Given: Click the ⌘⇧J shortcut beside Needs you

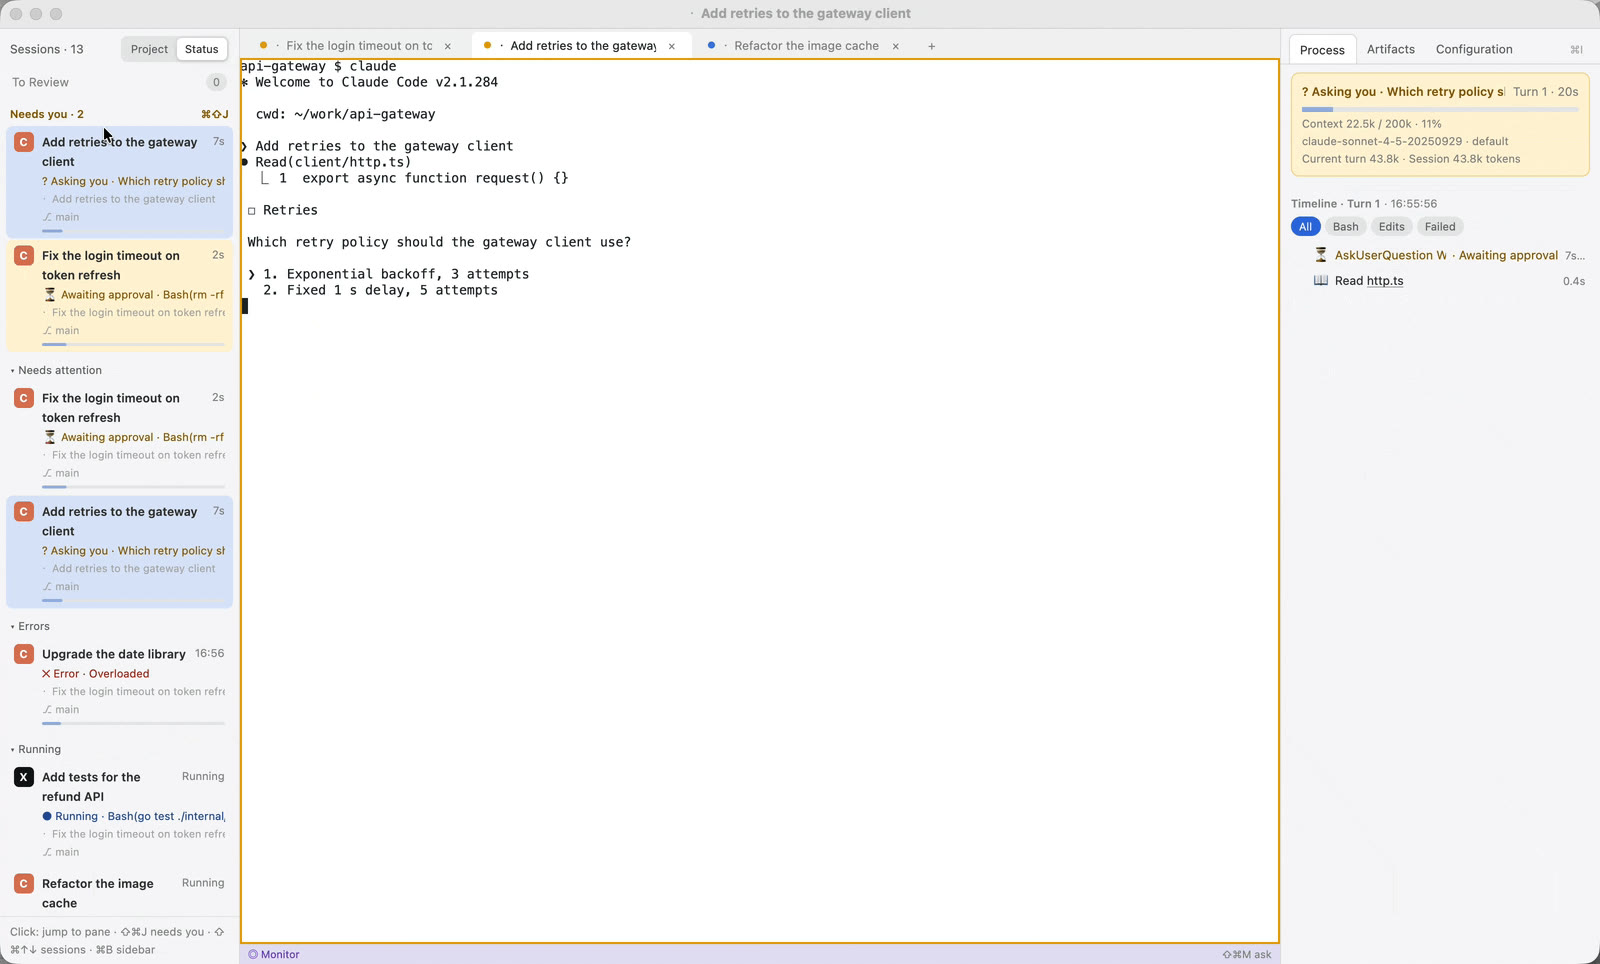Looking at the screenshot, I should coord(215,114).
